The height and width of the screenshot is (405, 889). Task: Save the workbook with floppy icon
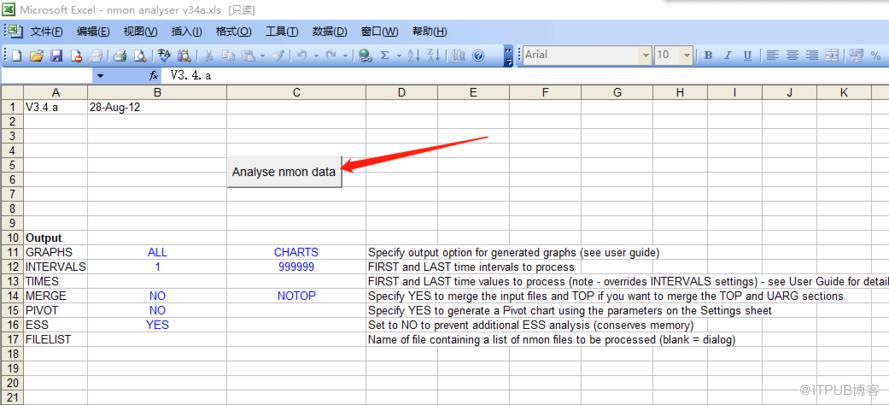point(56,56)
